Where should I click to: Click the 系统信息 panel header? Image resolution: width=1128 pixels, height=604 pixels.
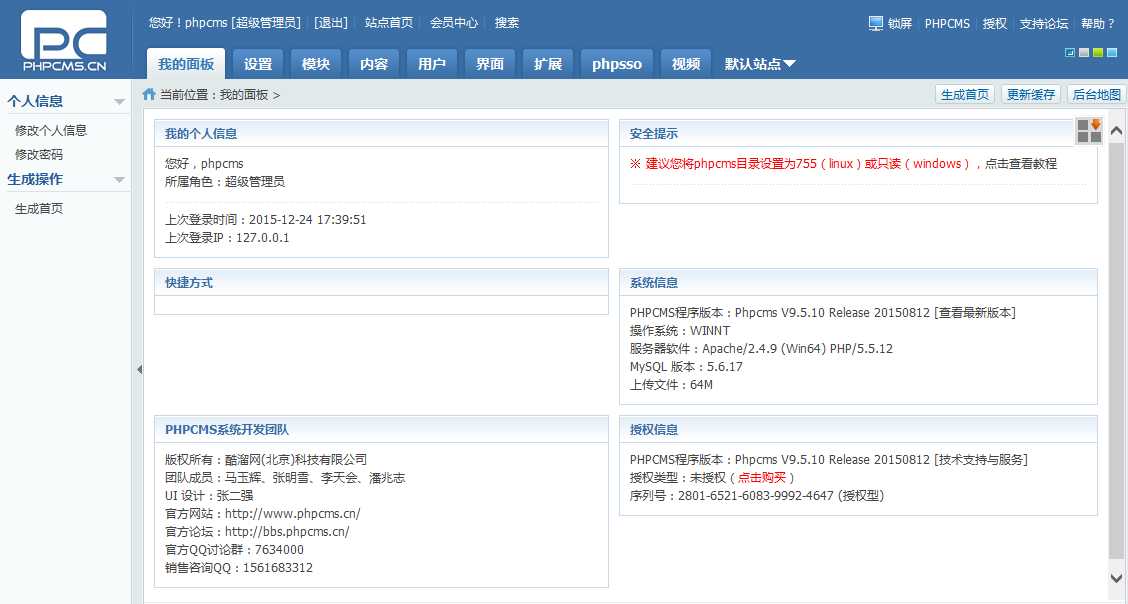tap(858, 283)
